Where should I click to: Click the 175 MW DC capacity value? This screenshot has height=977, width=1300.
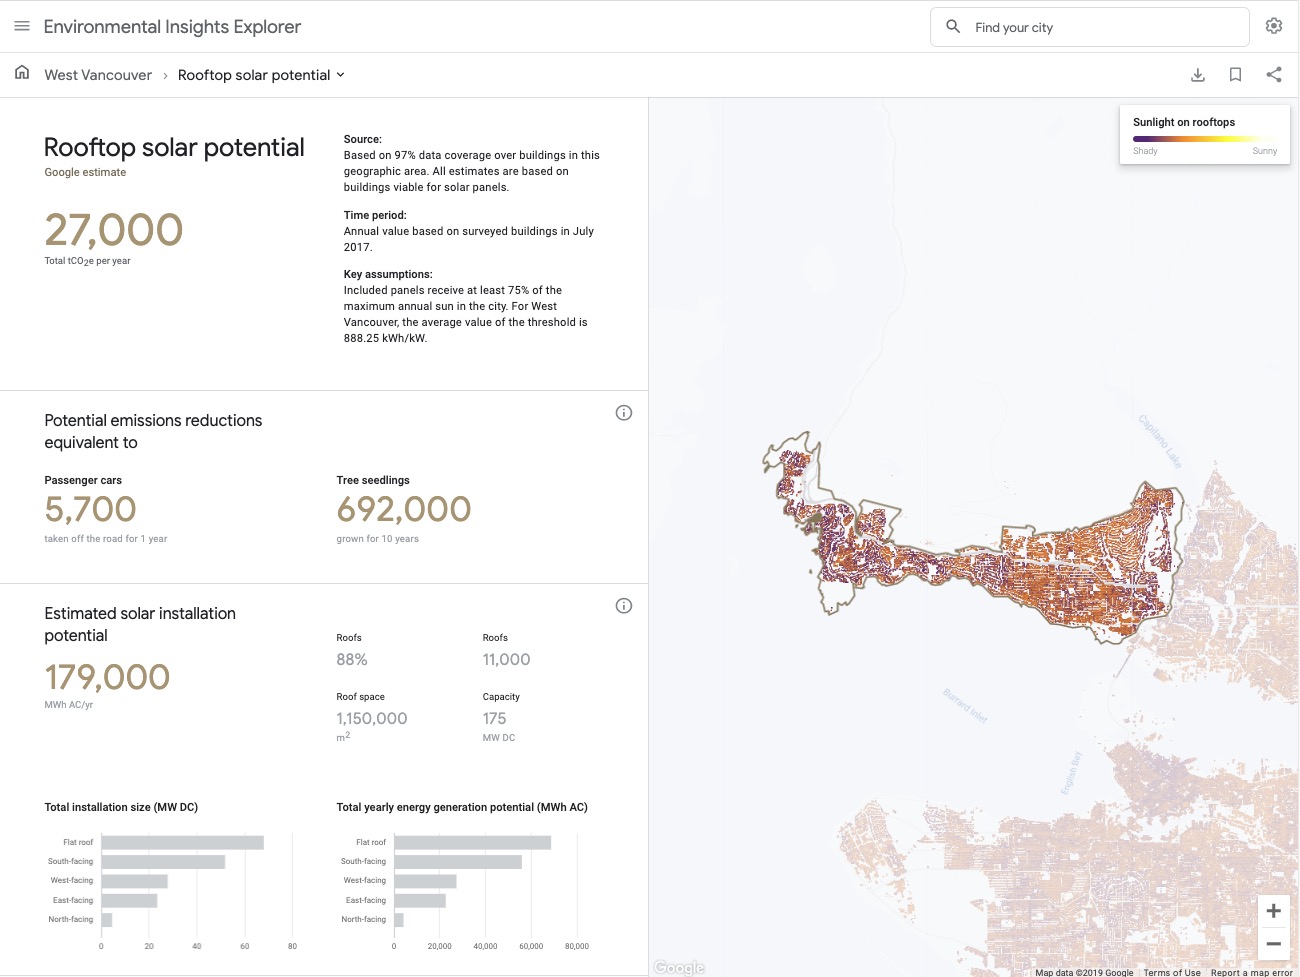(494, 719)
